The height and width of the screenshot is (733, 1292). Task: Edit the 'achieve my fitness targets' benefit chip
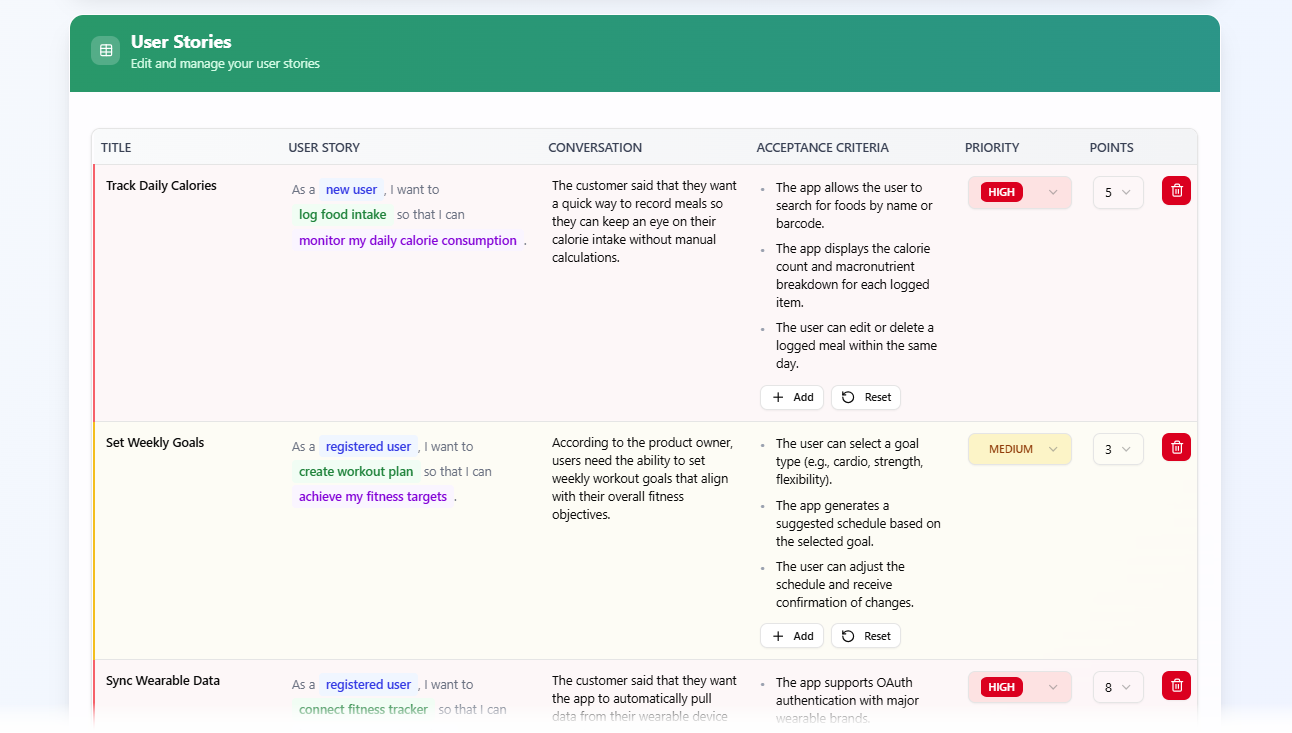point(373,497)
